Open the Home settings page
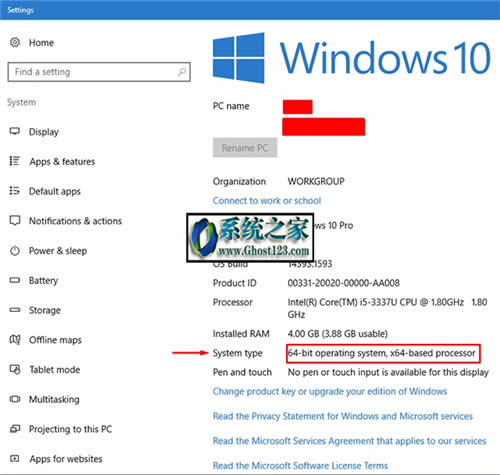This screenshot has height=475, width=500. coord(41,43)
